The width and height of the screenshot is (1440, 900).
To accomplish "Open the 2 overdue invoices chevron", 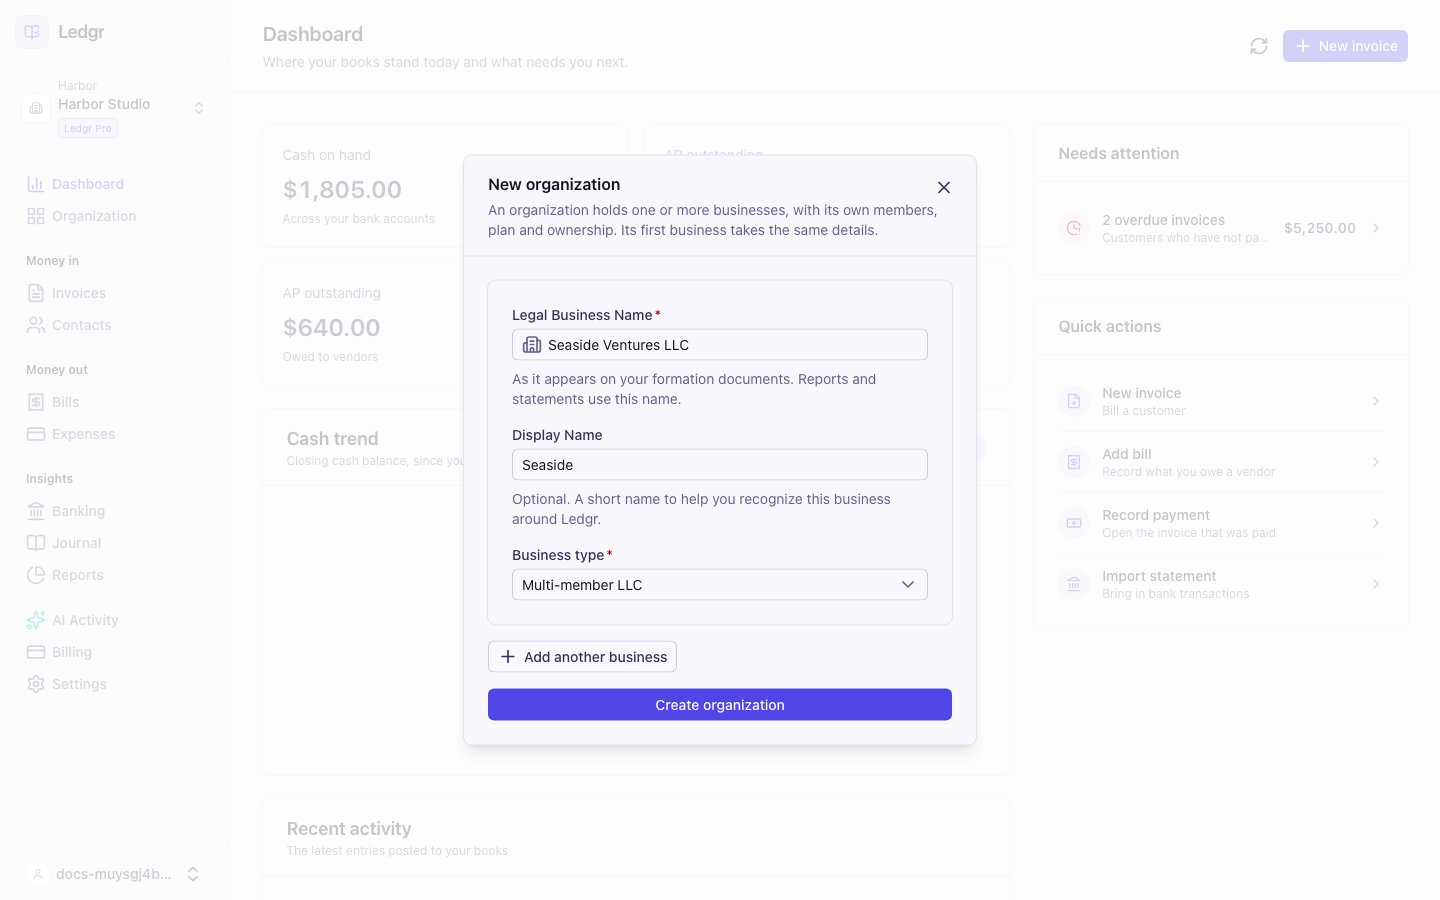I will (1376, 228).
